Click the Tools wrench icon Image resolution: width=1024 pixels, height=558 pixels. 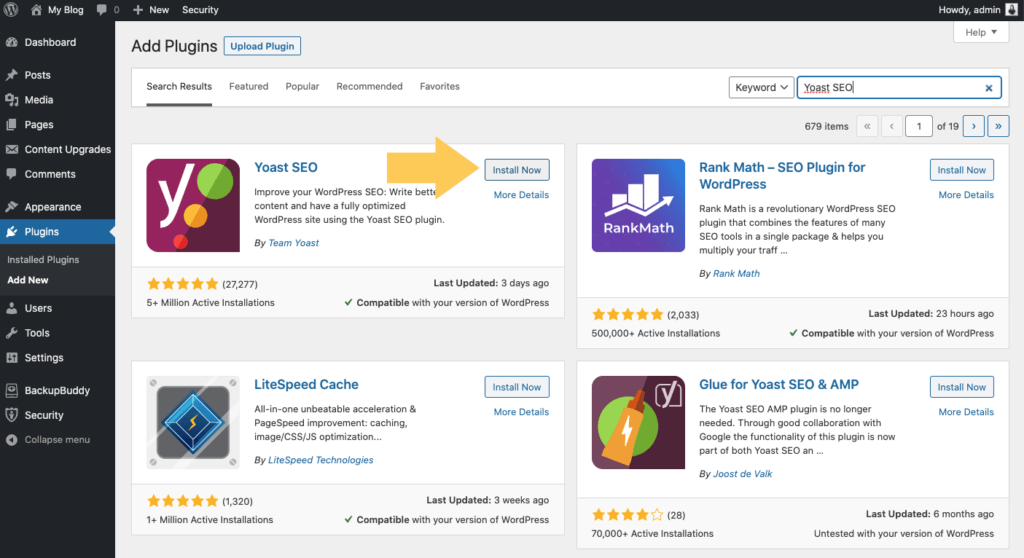click(x=12, y=333)
